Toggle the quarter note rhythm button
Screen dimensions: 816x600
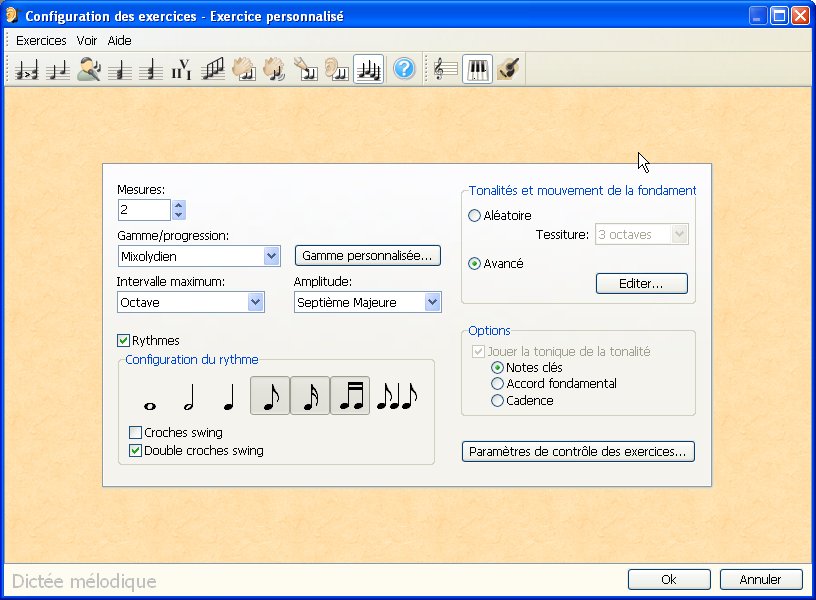pyautogui.click(x=229, y=398)
